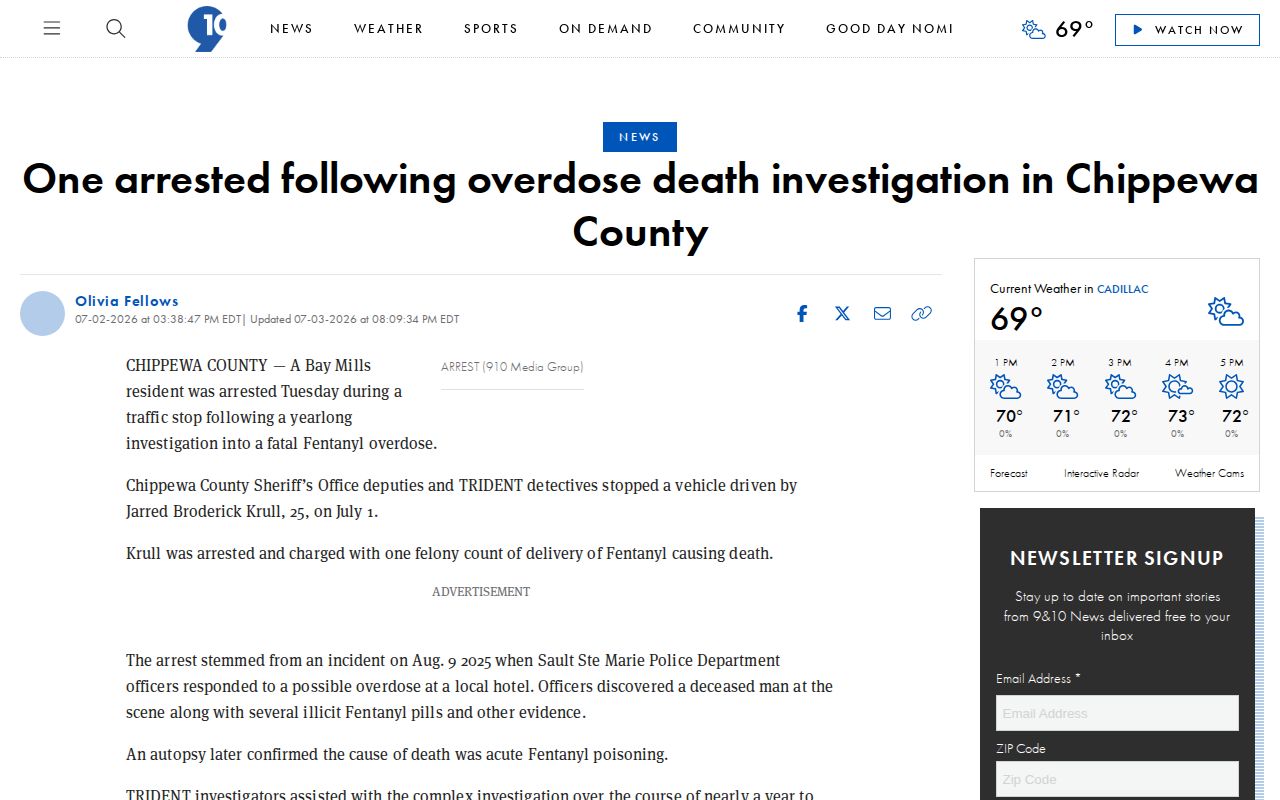Click the Newsletter Signup heading
The image size is (1280, 800).
1117,558
